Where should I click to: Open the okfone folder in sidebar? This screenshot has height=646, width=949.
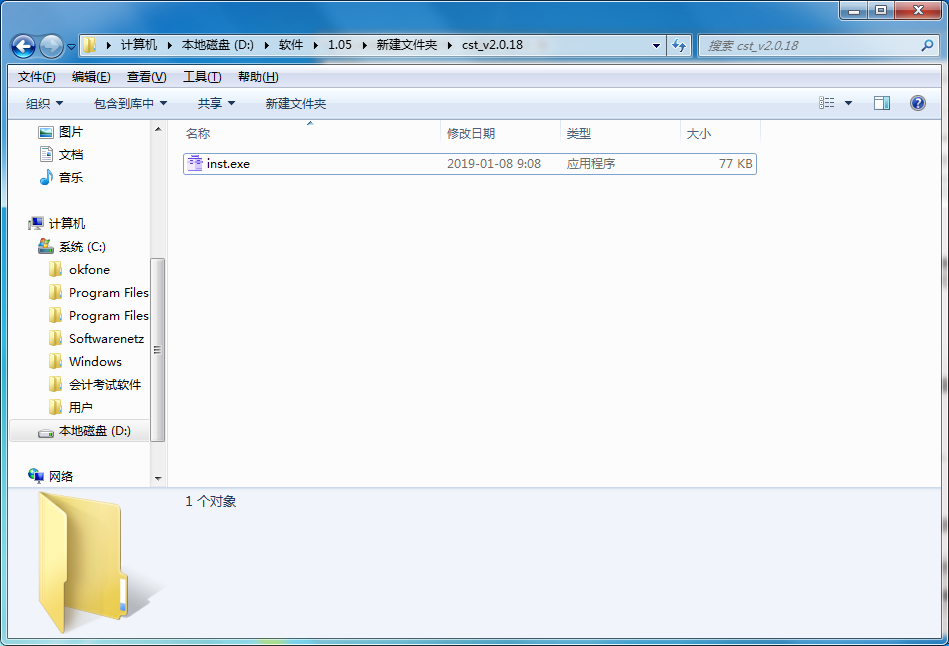coord(89,270)
